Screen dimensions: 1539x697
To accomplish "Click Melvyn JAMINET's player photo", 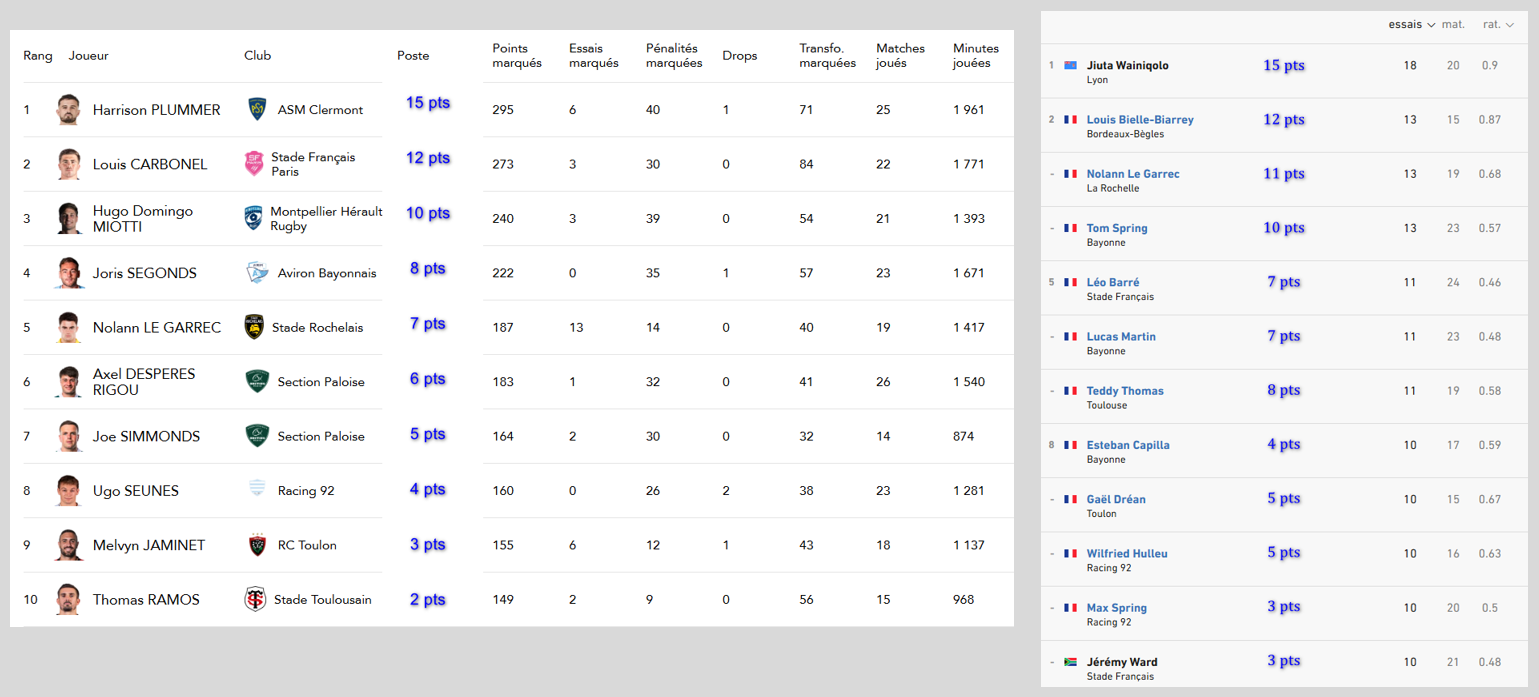I will click(x=68, y=545).
